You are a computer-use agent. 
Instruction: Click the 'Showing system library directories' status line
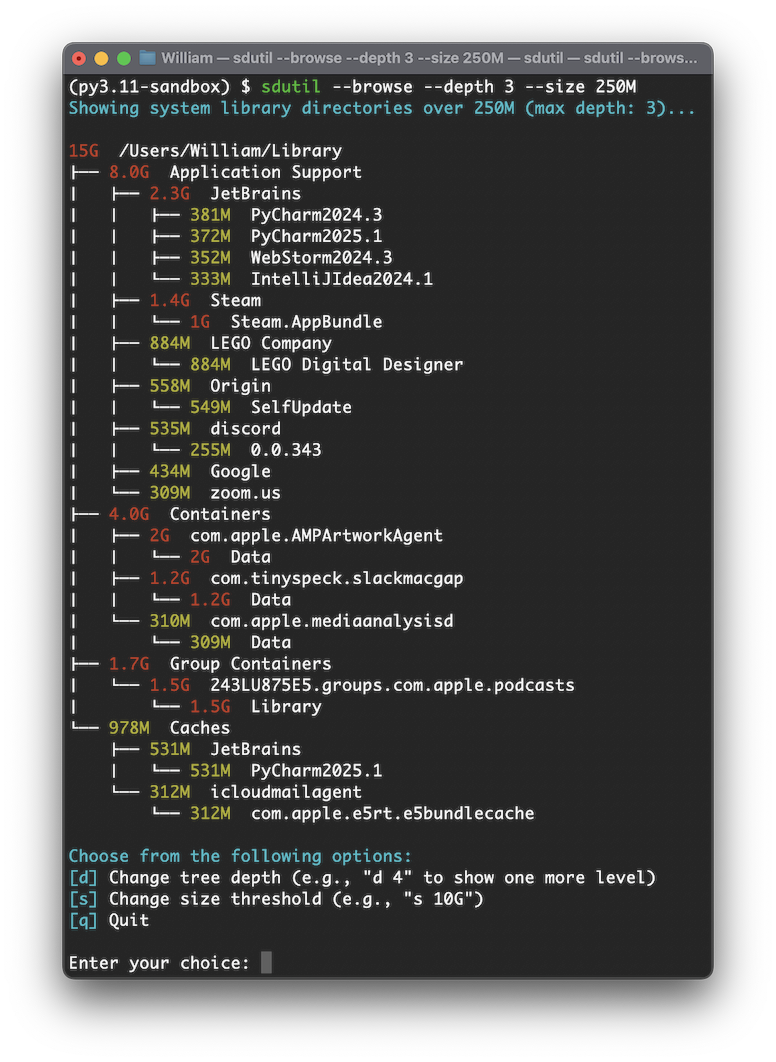point(382,108)
